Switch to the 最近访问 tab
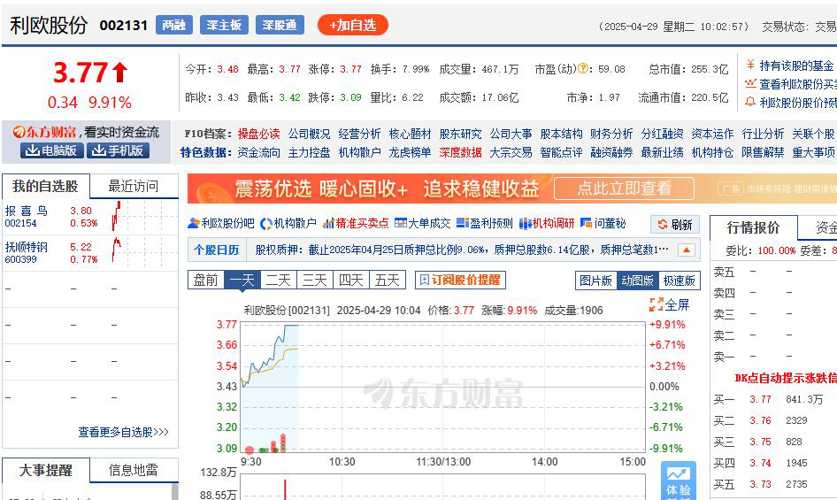Screen dimensions: 837x500 (x=133, y=186)
